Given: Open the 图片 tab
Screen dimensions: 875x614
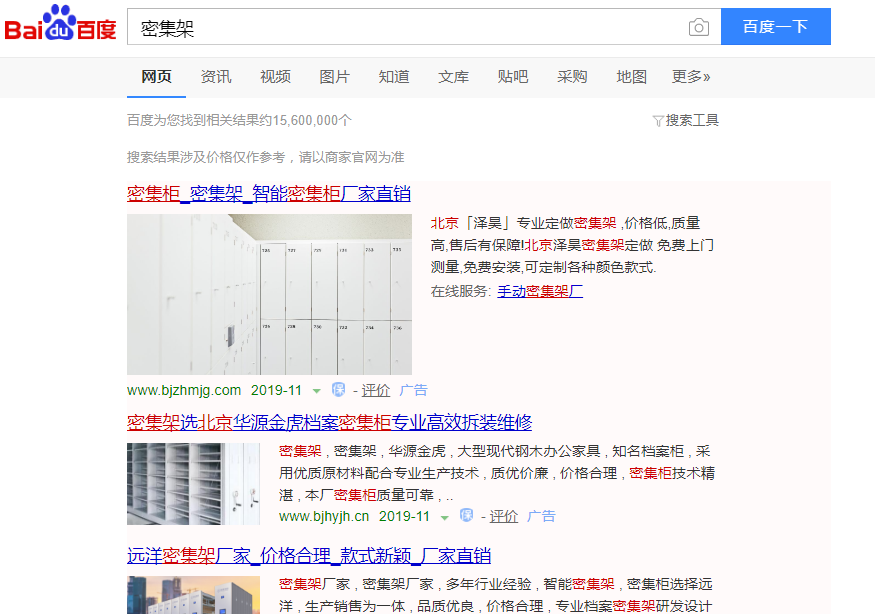Looking at the screenshot, I should tap(334, 77).
